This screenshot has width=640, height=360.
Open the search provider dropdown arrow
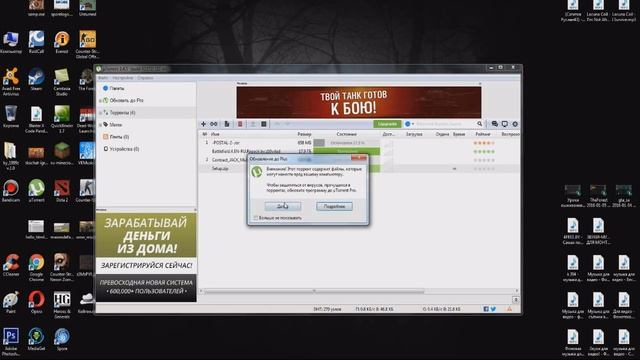[413, 124]
